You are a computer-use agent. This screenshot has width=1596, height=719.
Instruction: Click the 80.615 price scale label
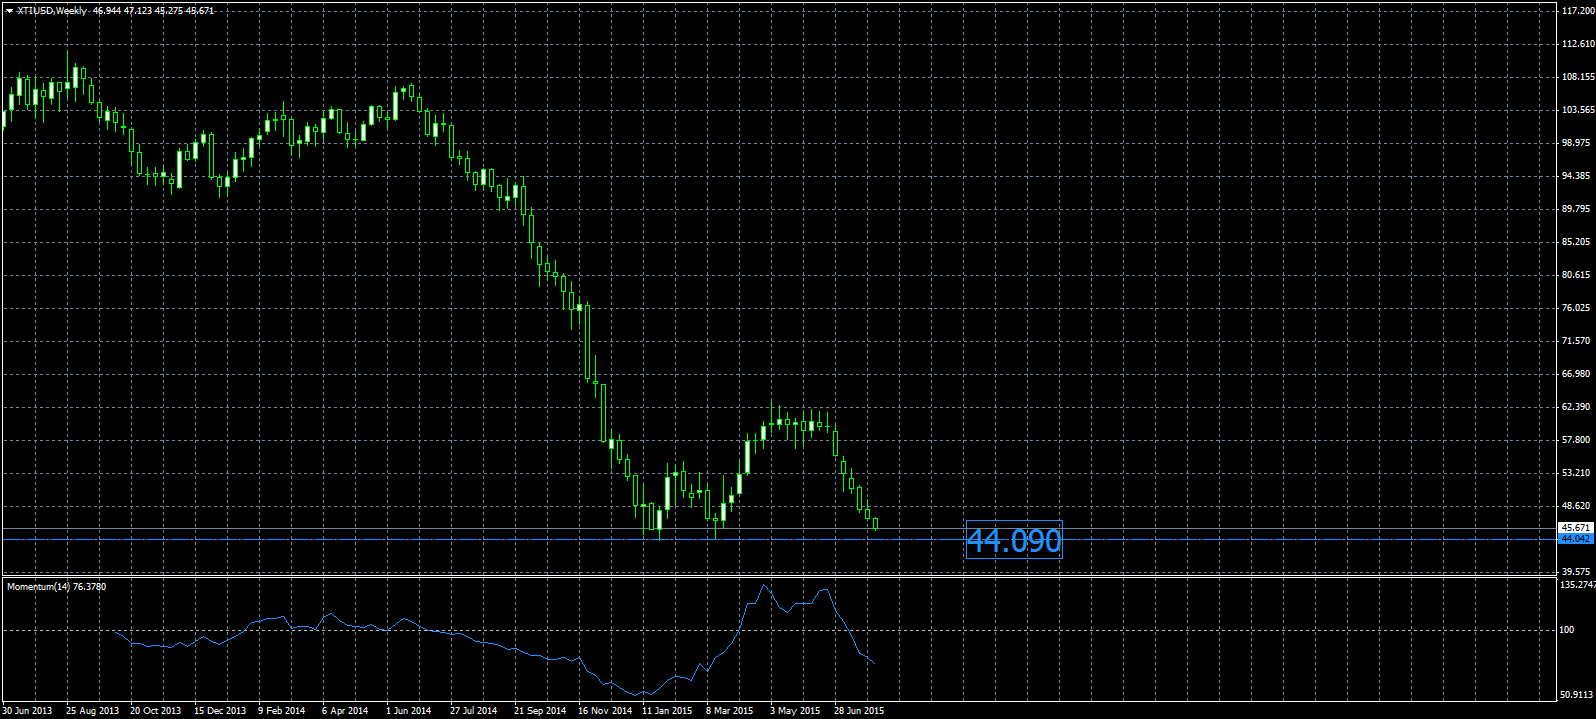coord(1576,275)
